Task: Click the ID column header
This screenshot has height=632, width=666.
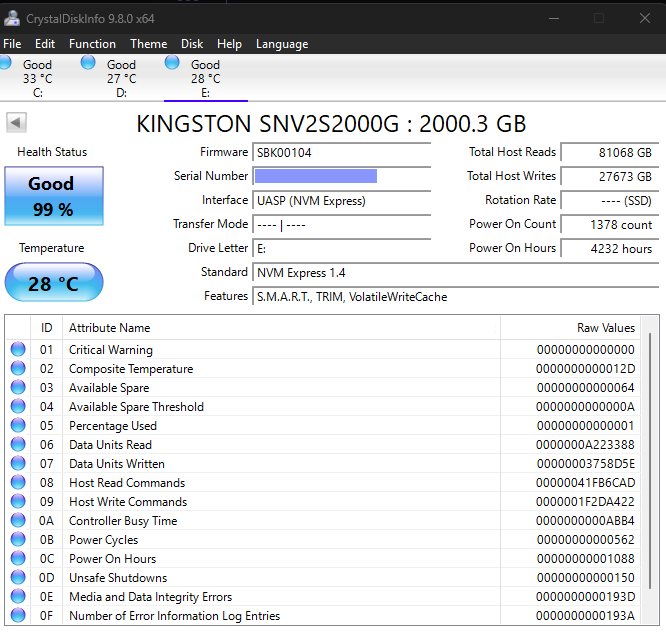Action: tap(46, 327)
